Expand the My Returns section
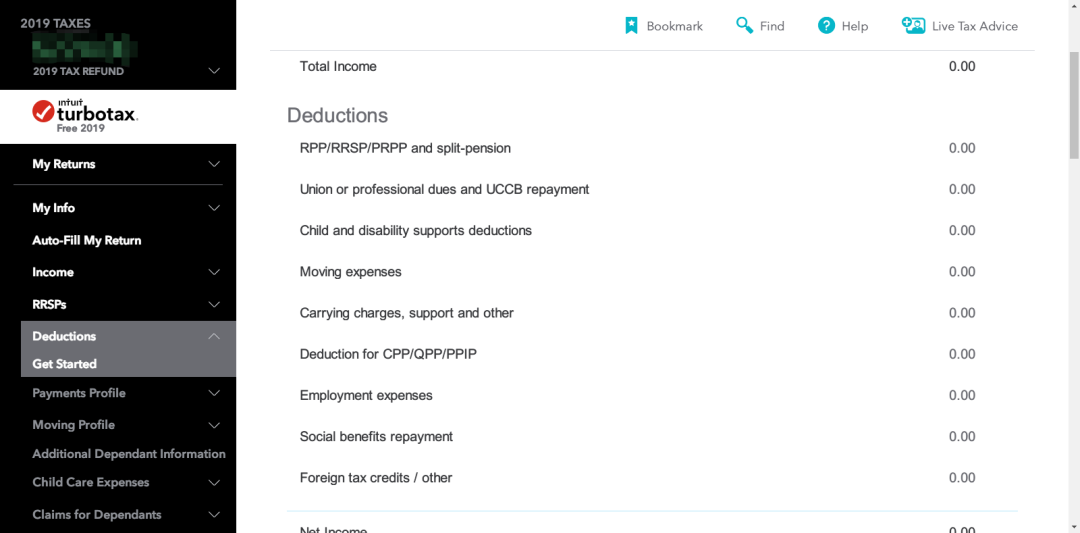Screen dimensions: 1080x533 [x=214, y=164]
